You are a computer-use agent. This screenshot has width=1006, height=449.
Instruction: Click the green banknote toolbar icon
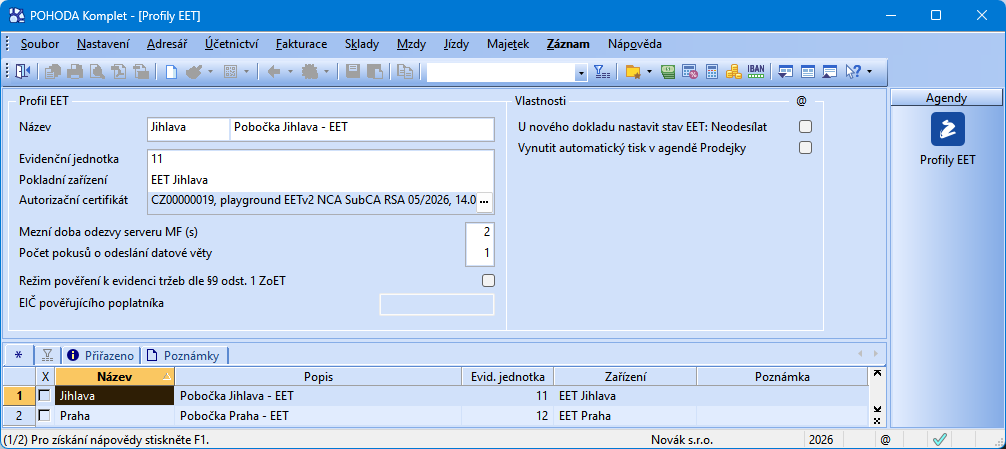point(668,71)
